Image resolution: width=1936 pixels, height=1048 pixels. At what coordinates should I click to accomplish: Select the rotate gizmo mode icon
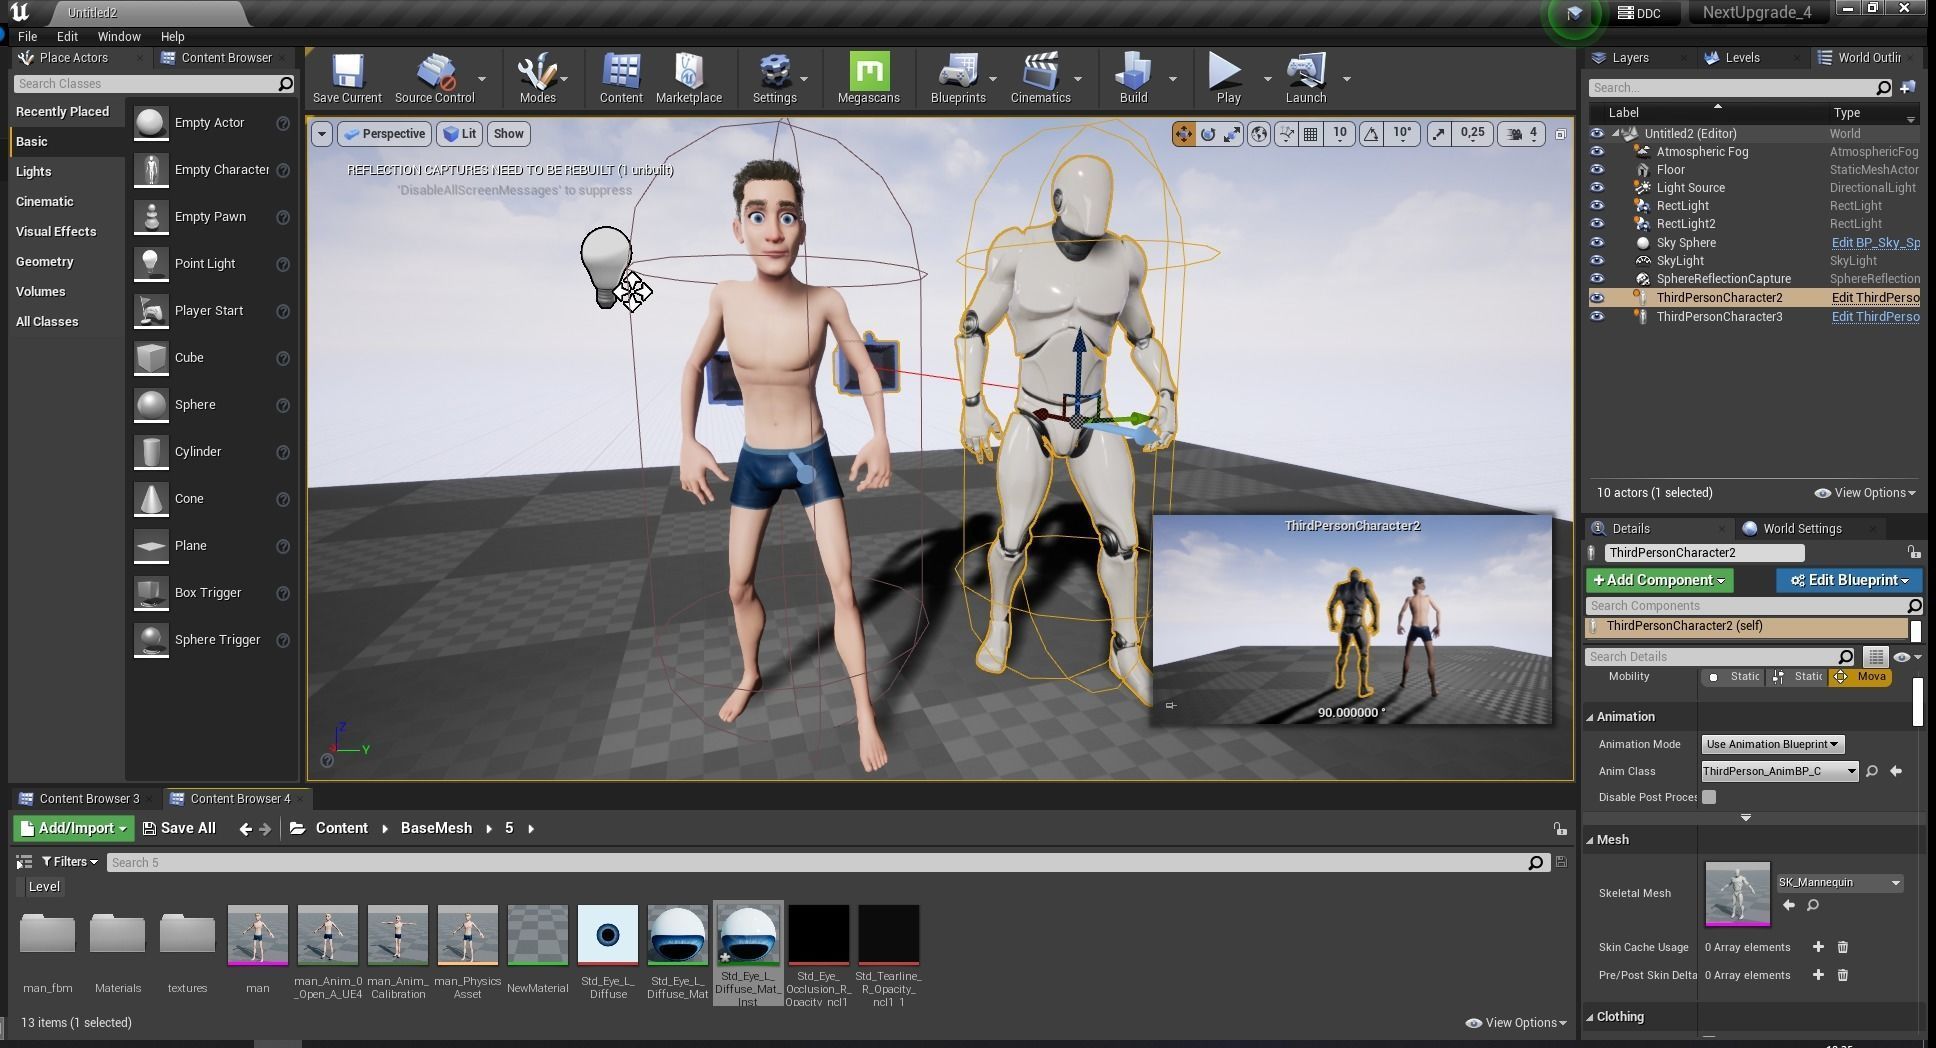coord(1208,134)
